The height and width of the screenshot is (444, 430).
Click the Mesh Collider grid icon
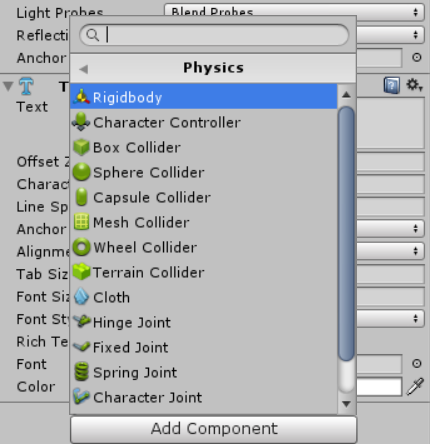pos(81,222)
